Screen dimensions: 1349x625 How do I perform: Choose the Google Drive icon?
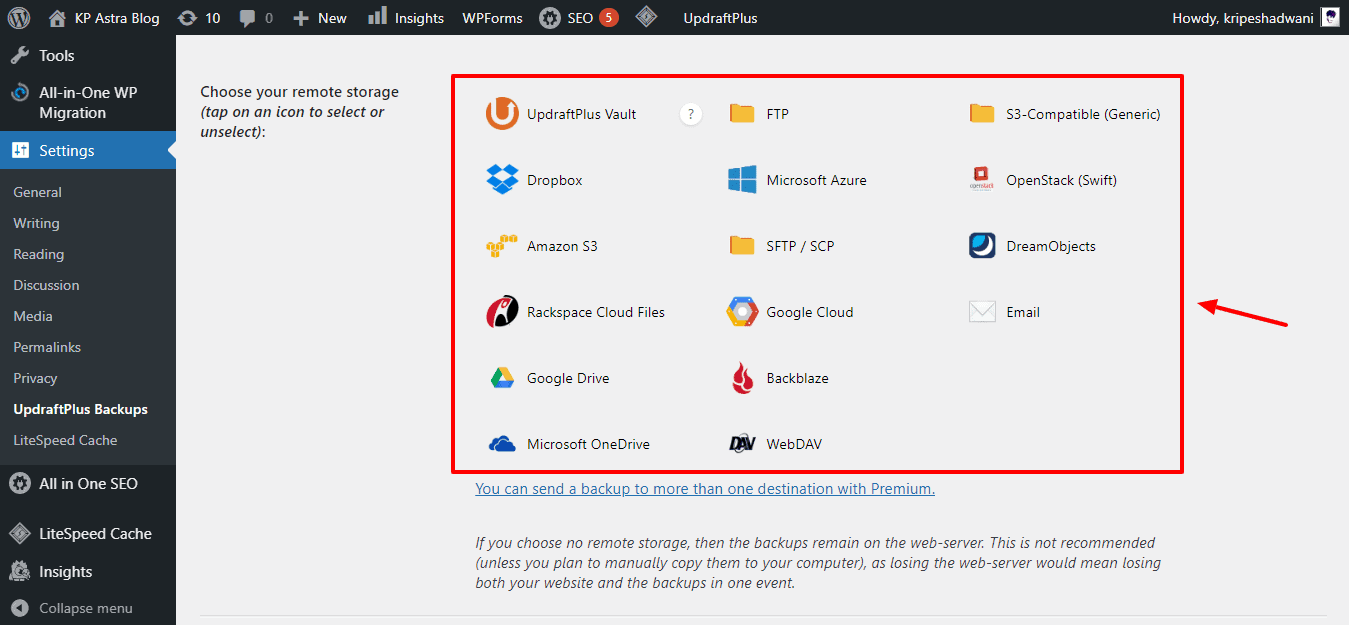(x=502, y=378)
